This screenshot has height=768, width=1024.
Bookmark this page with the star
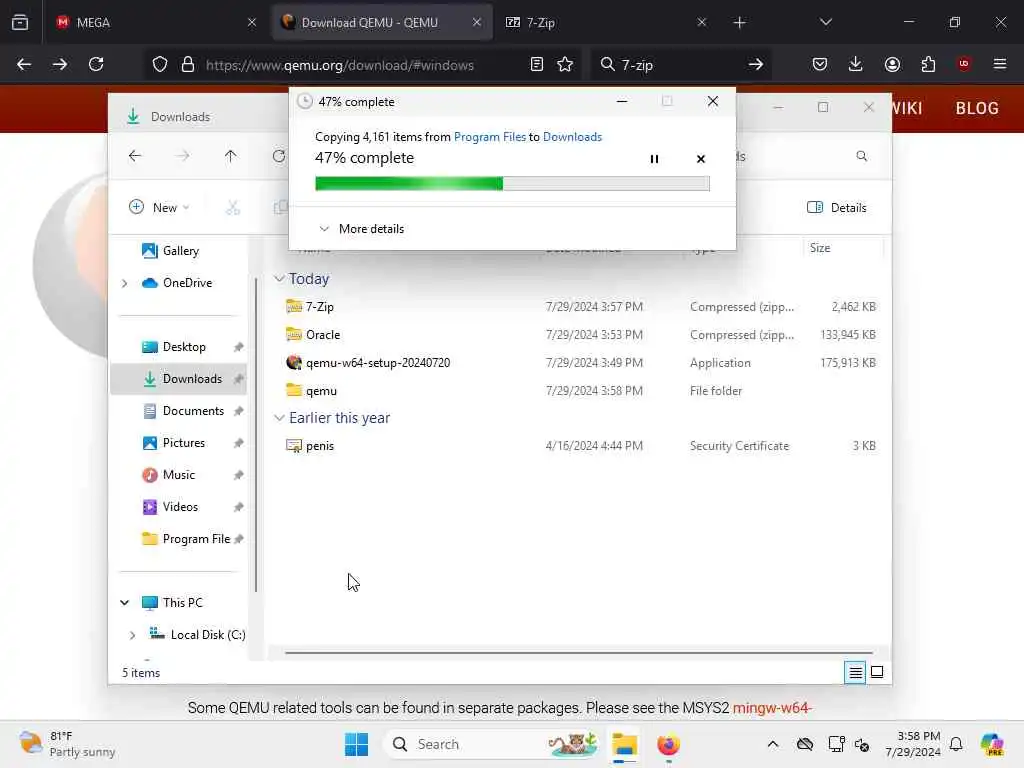point(565,64)
